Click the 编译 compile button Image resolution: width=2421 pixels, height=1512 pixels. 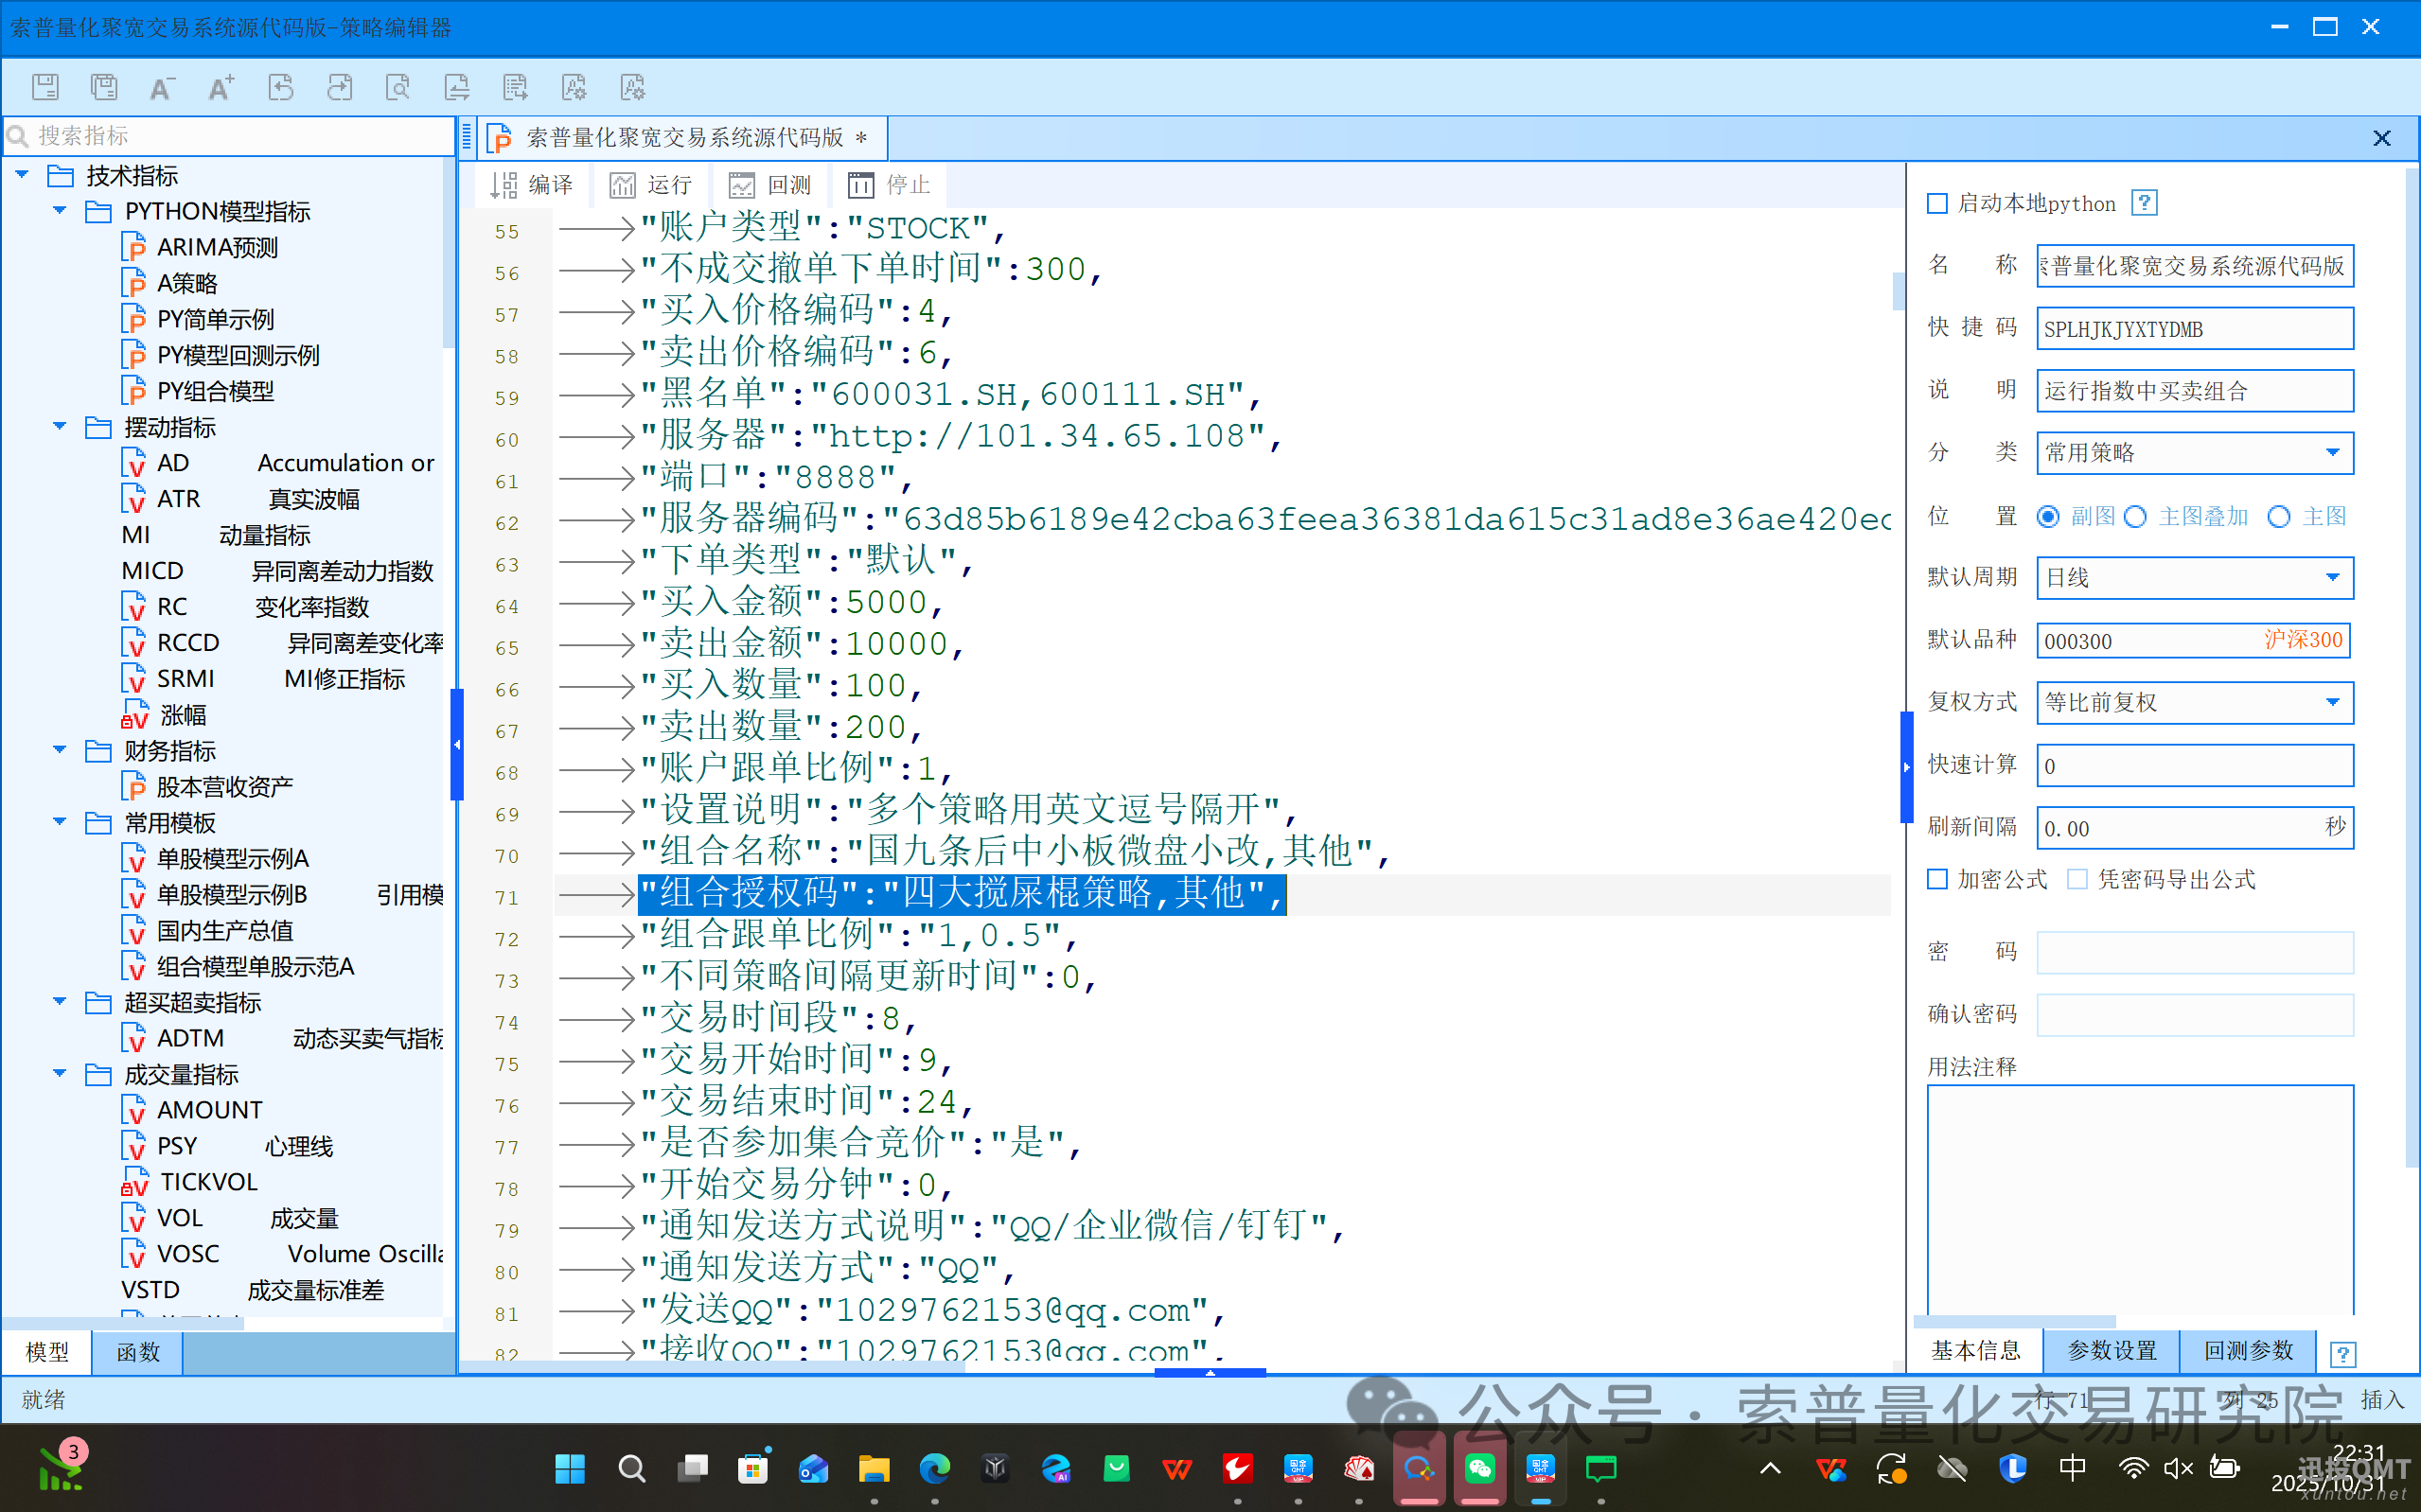coord(532,185)
